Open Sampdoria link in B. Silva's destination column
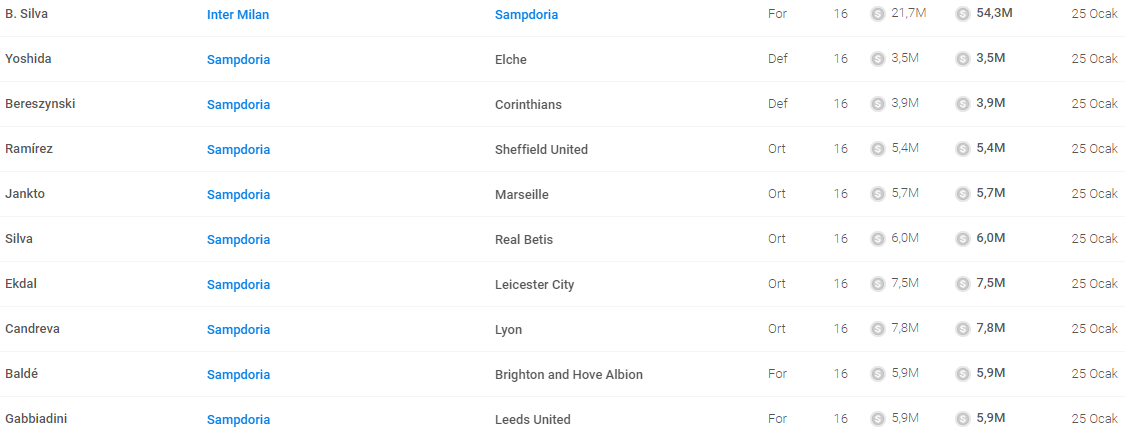The width and height of the screenshot is (1125, 441). (x=527, y=14)
